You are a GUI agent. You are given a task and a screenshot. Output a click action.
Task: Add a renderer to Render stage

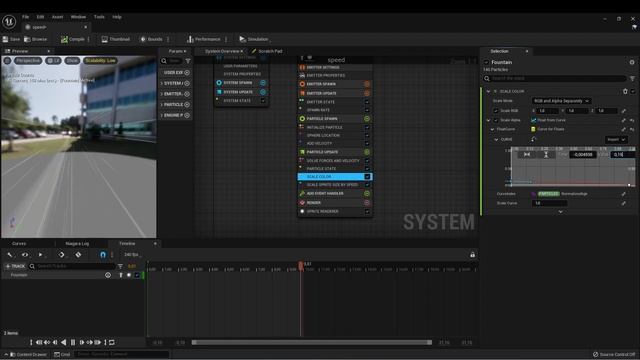click(367, 202)
